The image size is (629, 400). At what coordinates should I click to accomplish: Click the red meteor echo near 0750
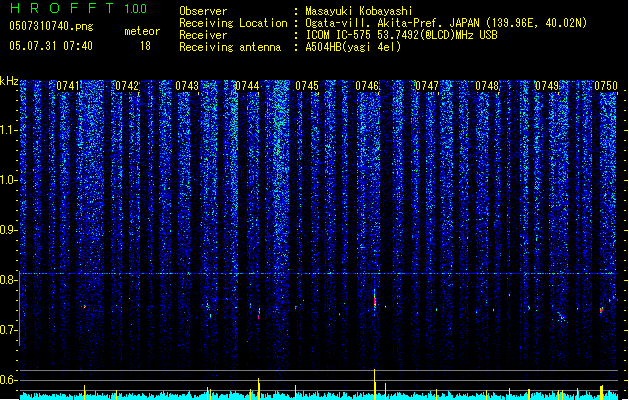click(x=601, y=310)
